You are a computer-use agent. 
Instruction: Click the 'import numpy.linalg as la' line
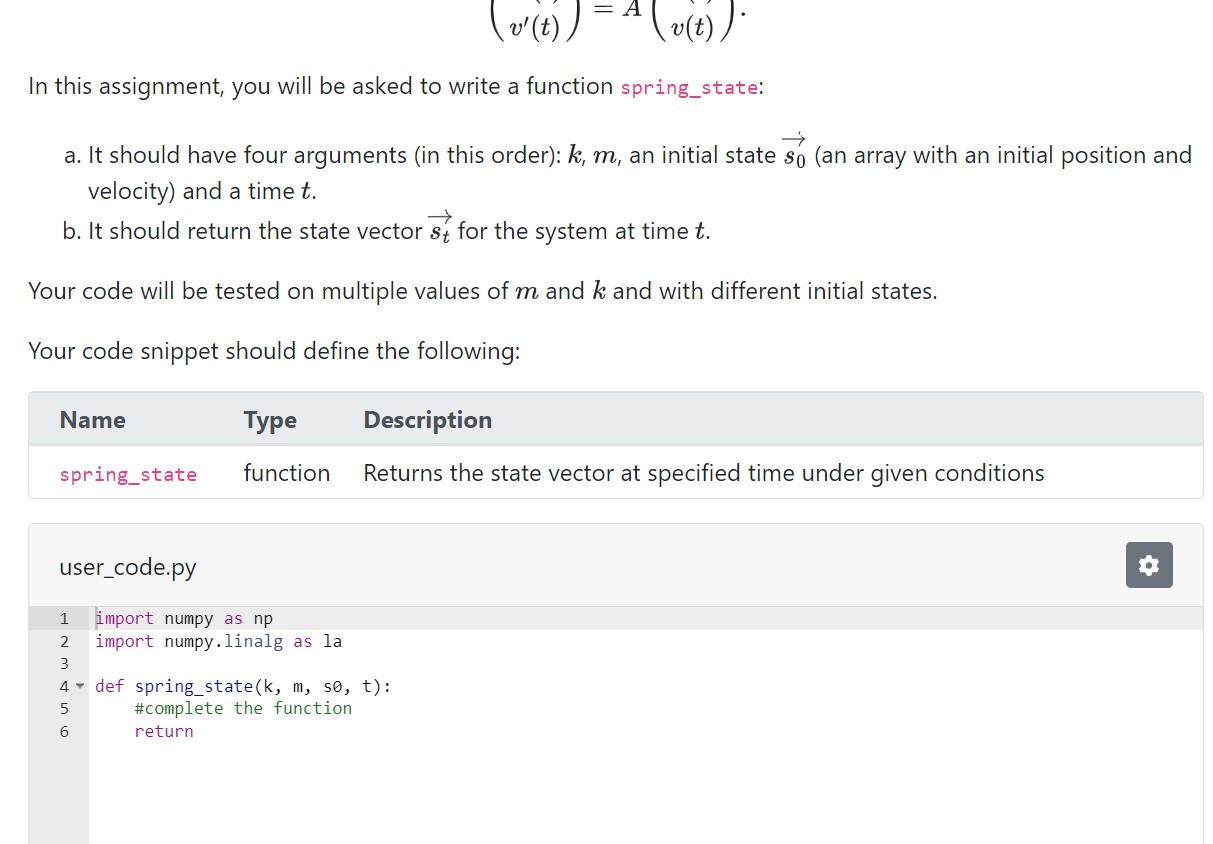pos(218,641)
